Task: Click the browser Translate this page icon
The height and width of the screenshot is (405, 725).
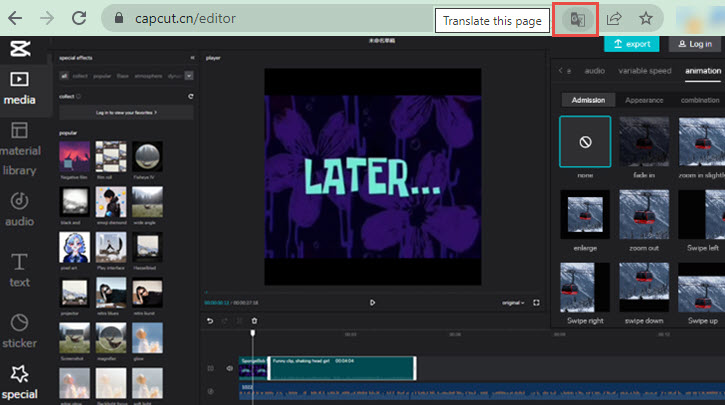Action: [575, 18]
